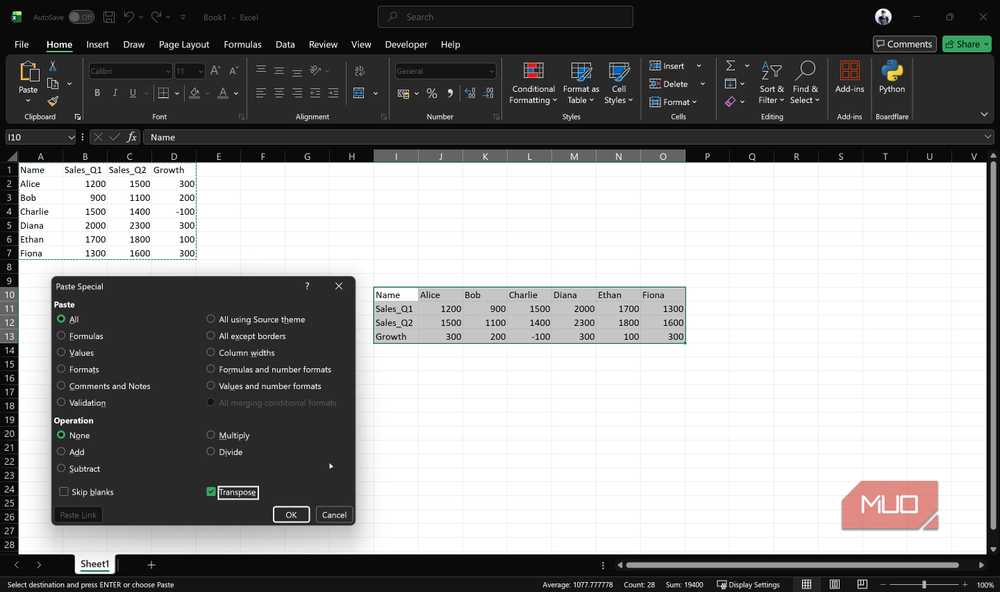Image resolution: width=1000 pixels, height=592 pixels.
Task: Toggle Italic formatting
Action: click(115, 93)
